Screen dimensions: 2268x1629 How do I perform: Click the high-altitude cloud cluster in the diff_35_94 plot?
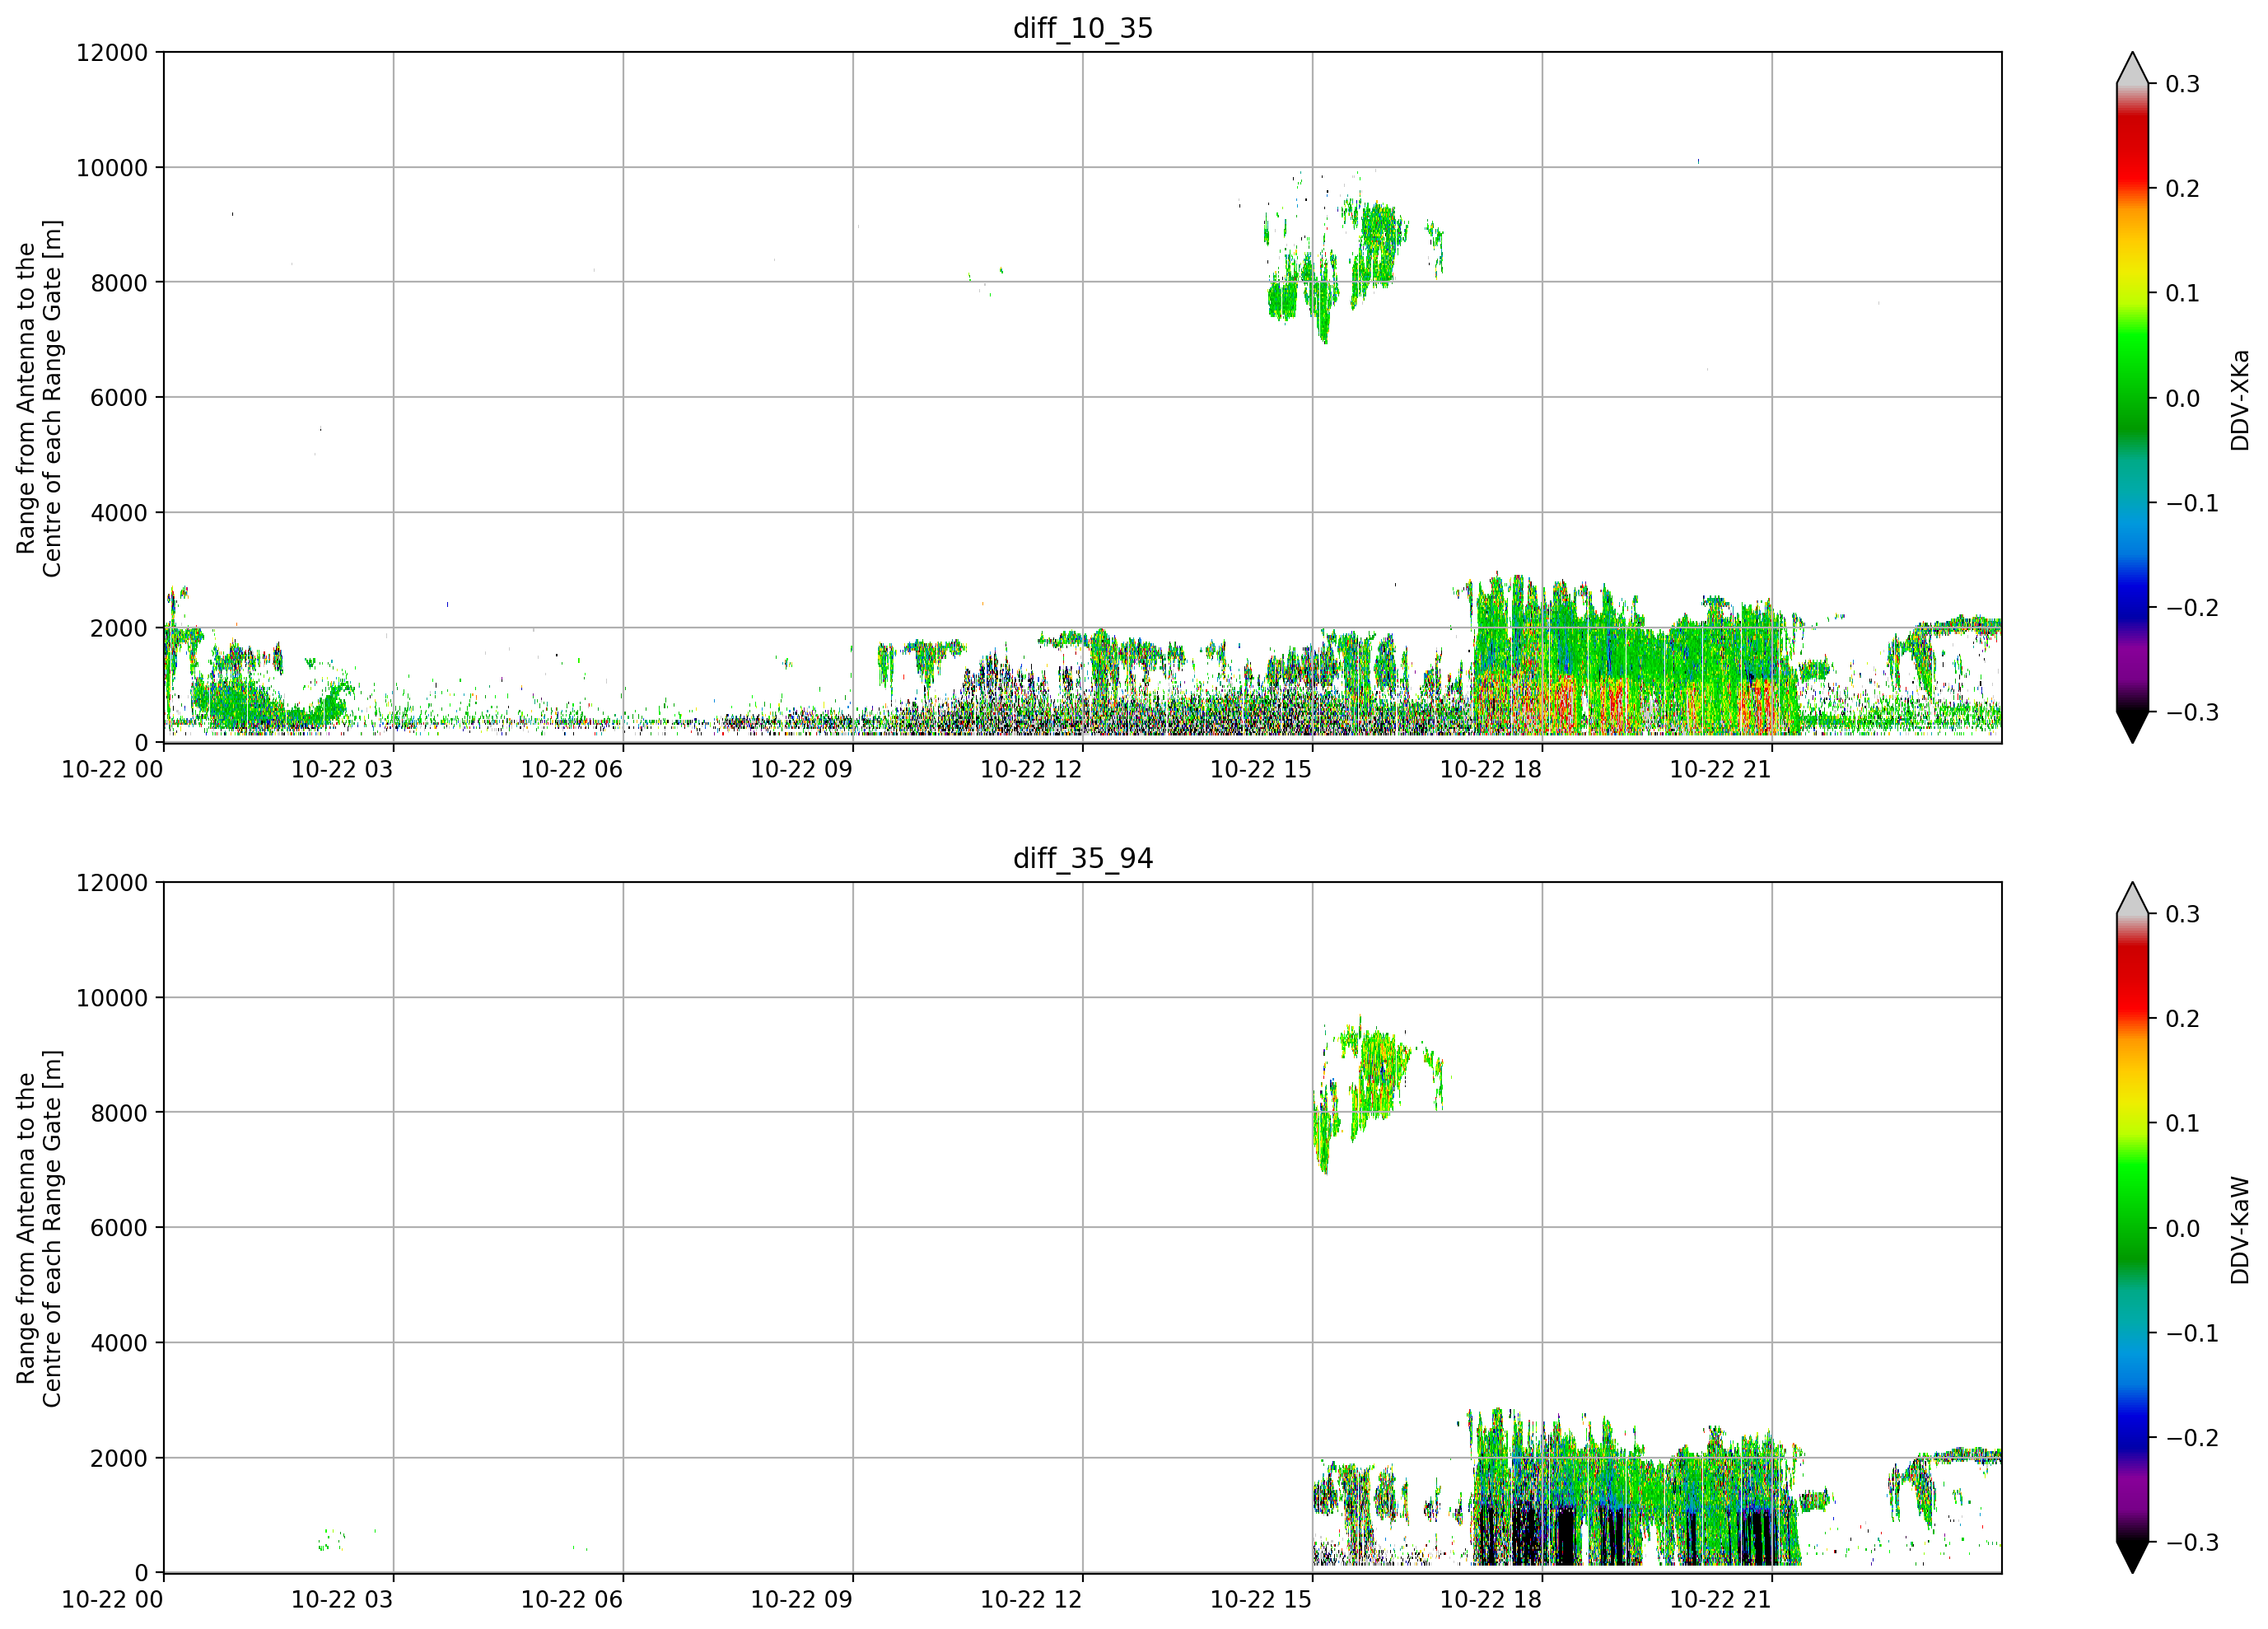[1378, 1094]
